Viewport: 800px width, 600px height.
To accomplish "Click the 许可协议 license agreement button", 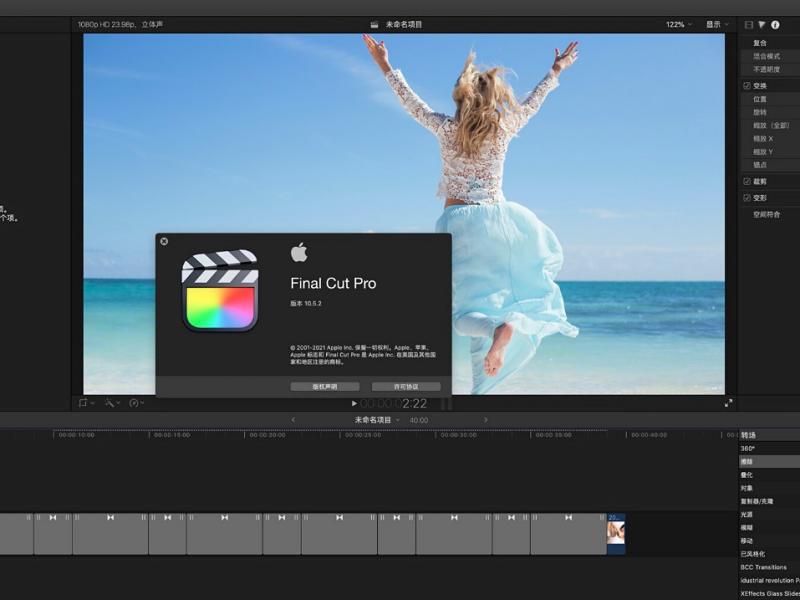I will click(x=406, y=387).
